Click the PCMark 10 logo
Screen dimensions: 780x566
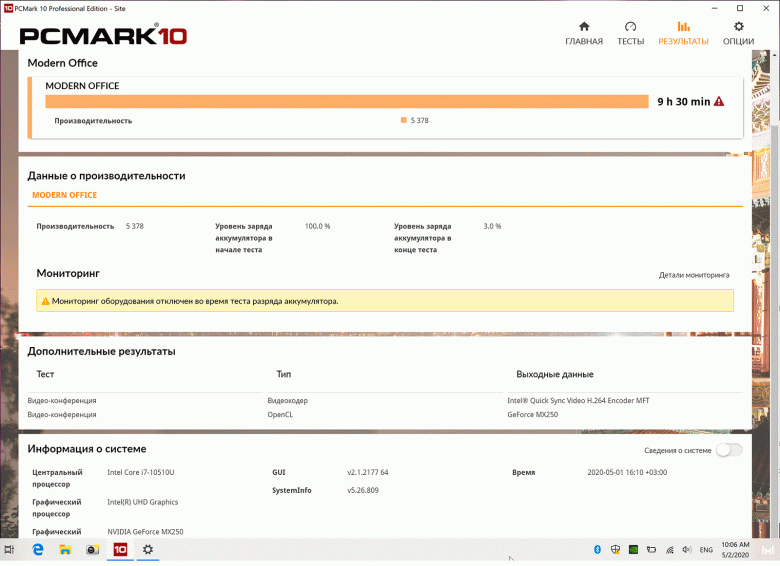click(103, 36)
